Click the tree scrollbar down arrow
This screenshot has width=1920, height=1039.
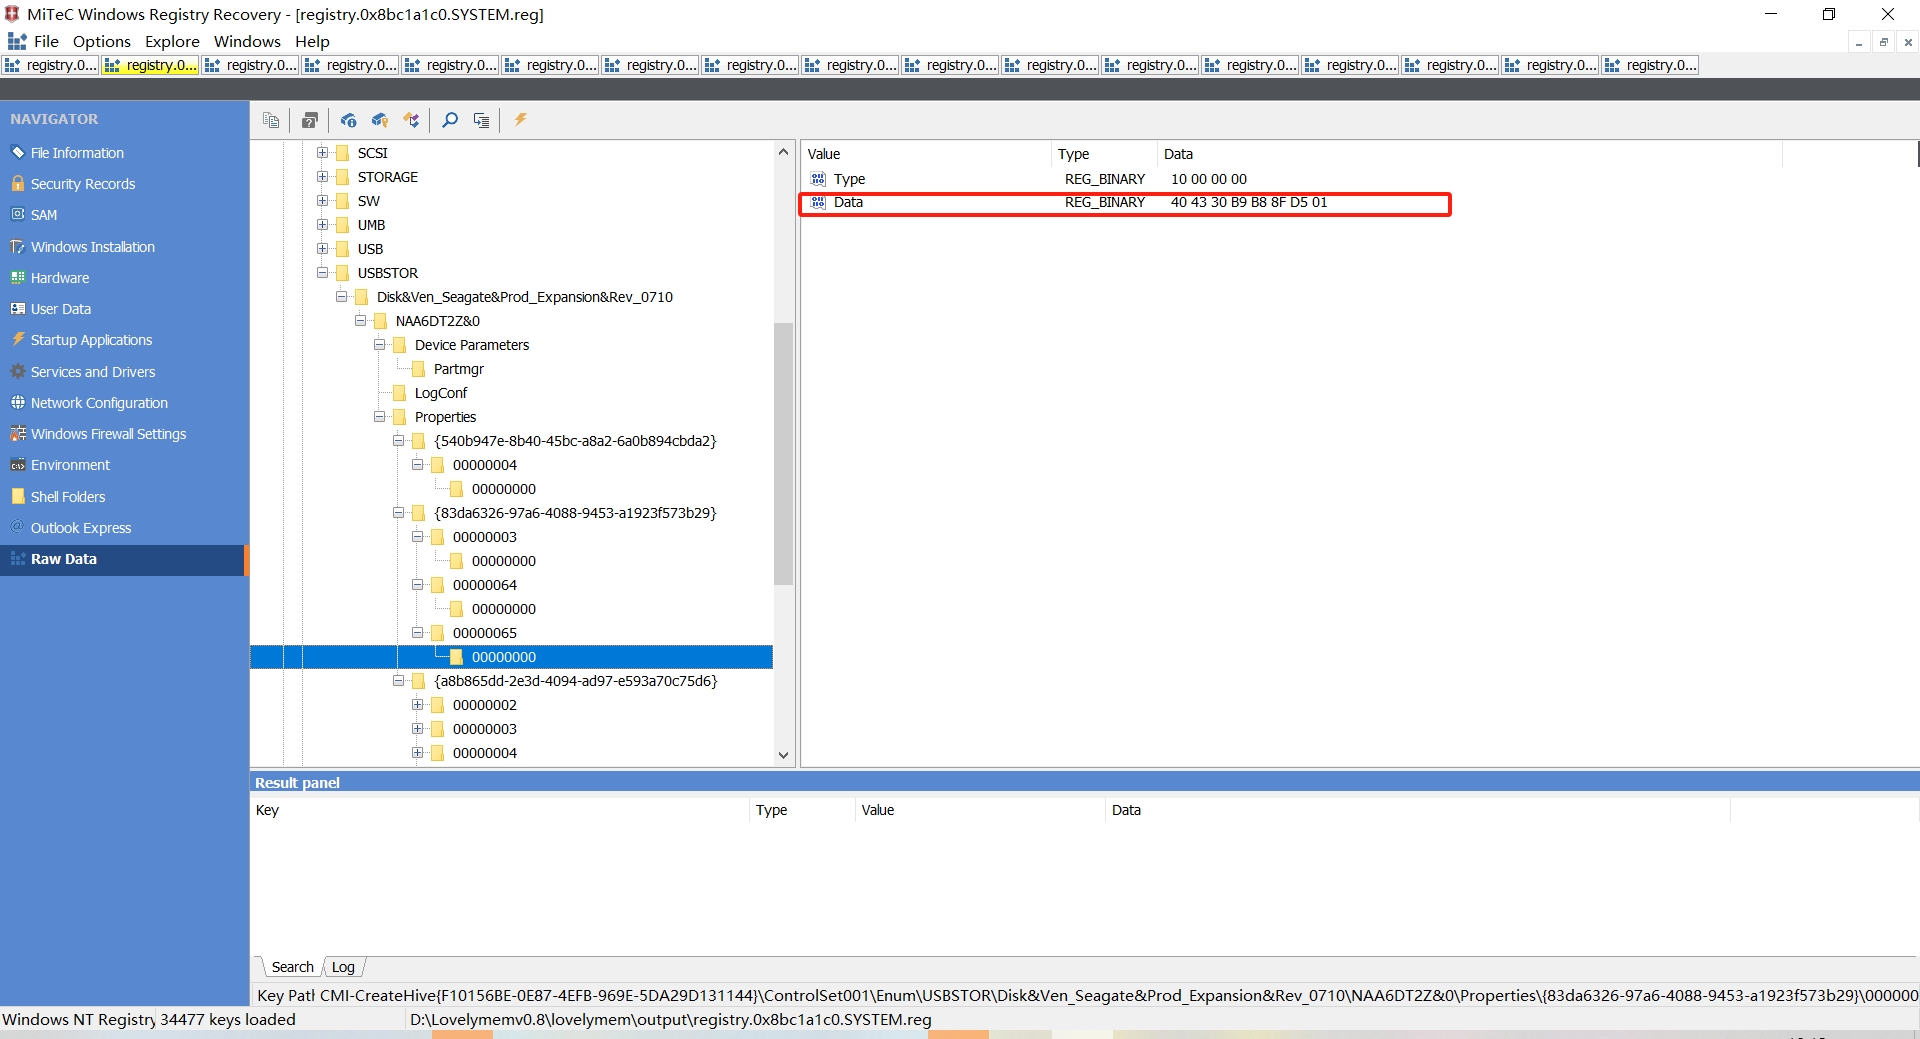[783, 755]
